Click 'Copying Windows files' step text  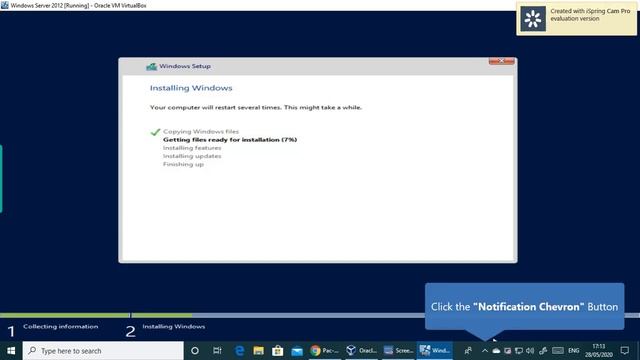click(x=201, y=131)
